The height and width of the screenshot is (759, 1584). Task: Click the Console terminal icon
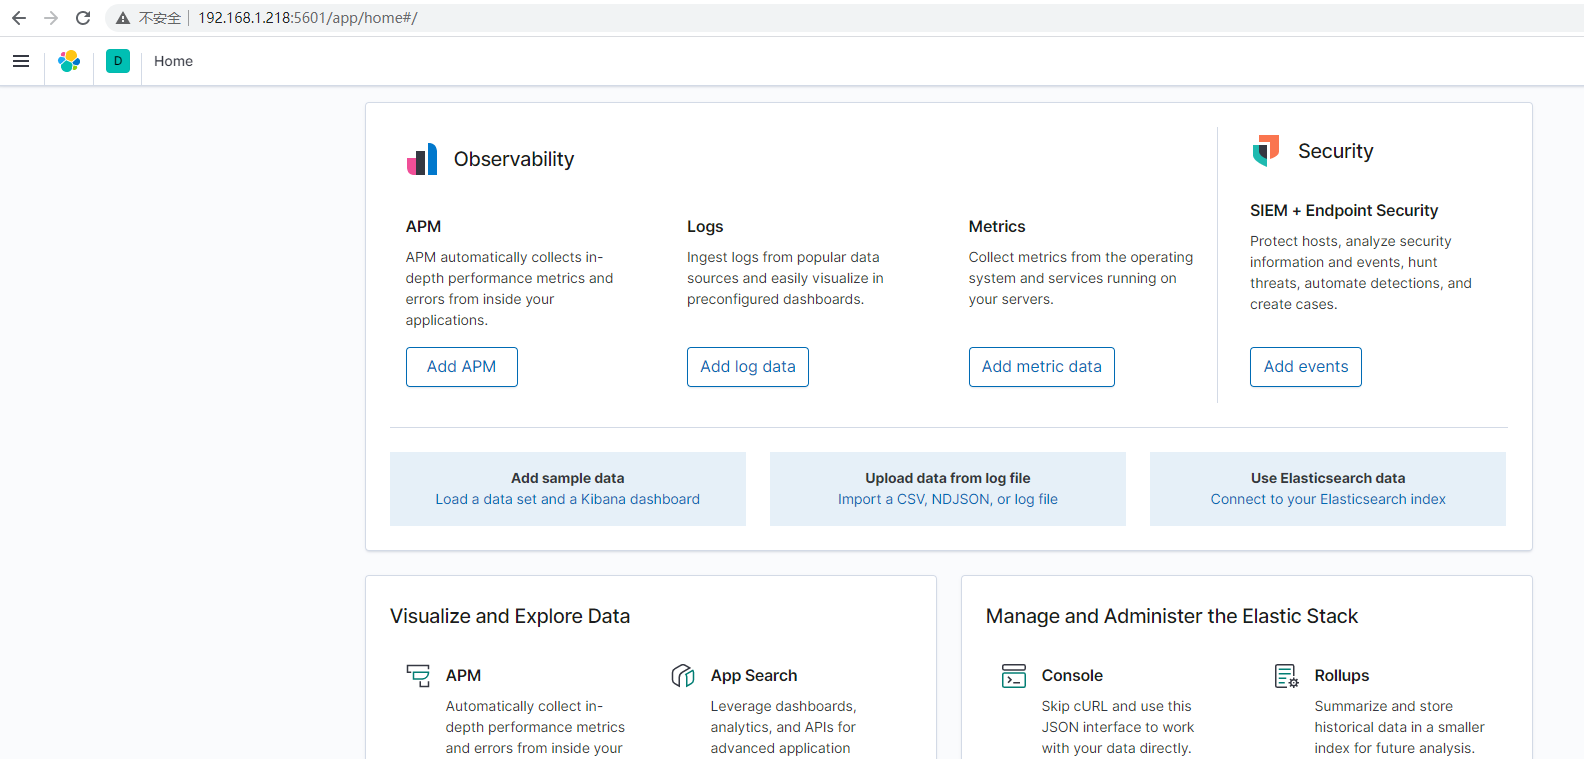tap(1014, 676)
